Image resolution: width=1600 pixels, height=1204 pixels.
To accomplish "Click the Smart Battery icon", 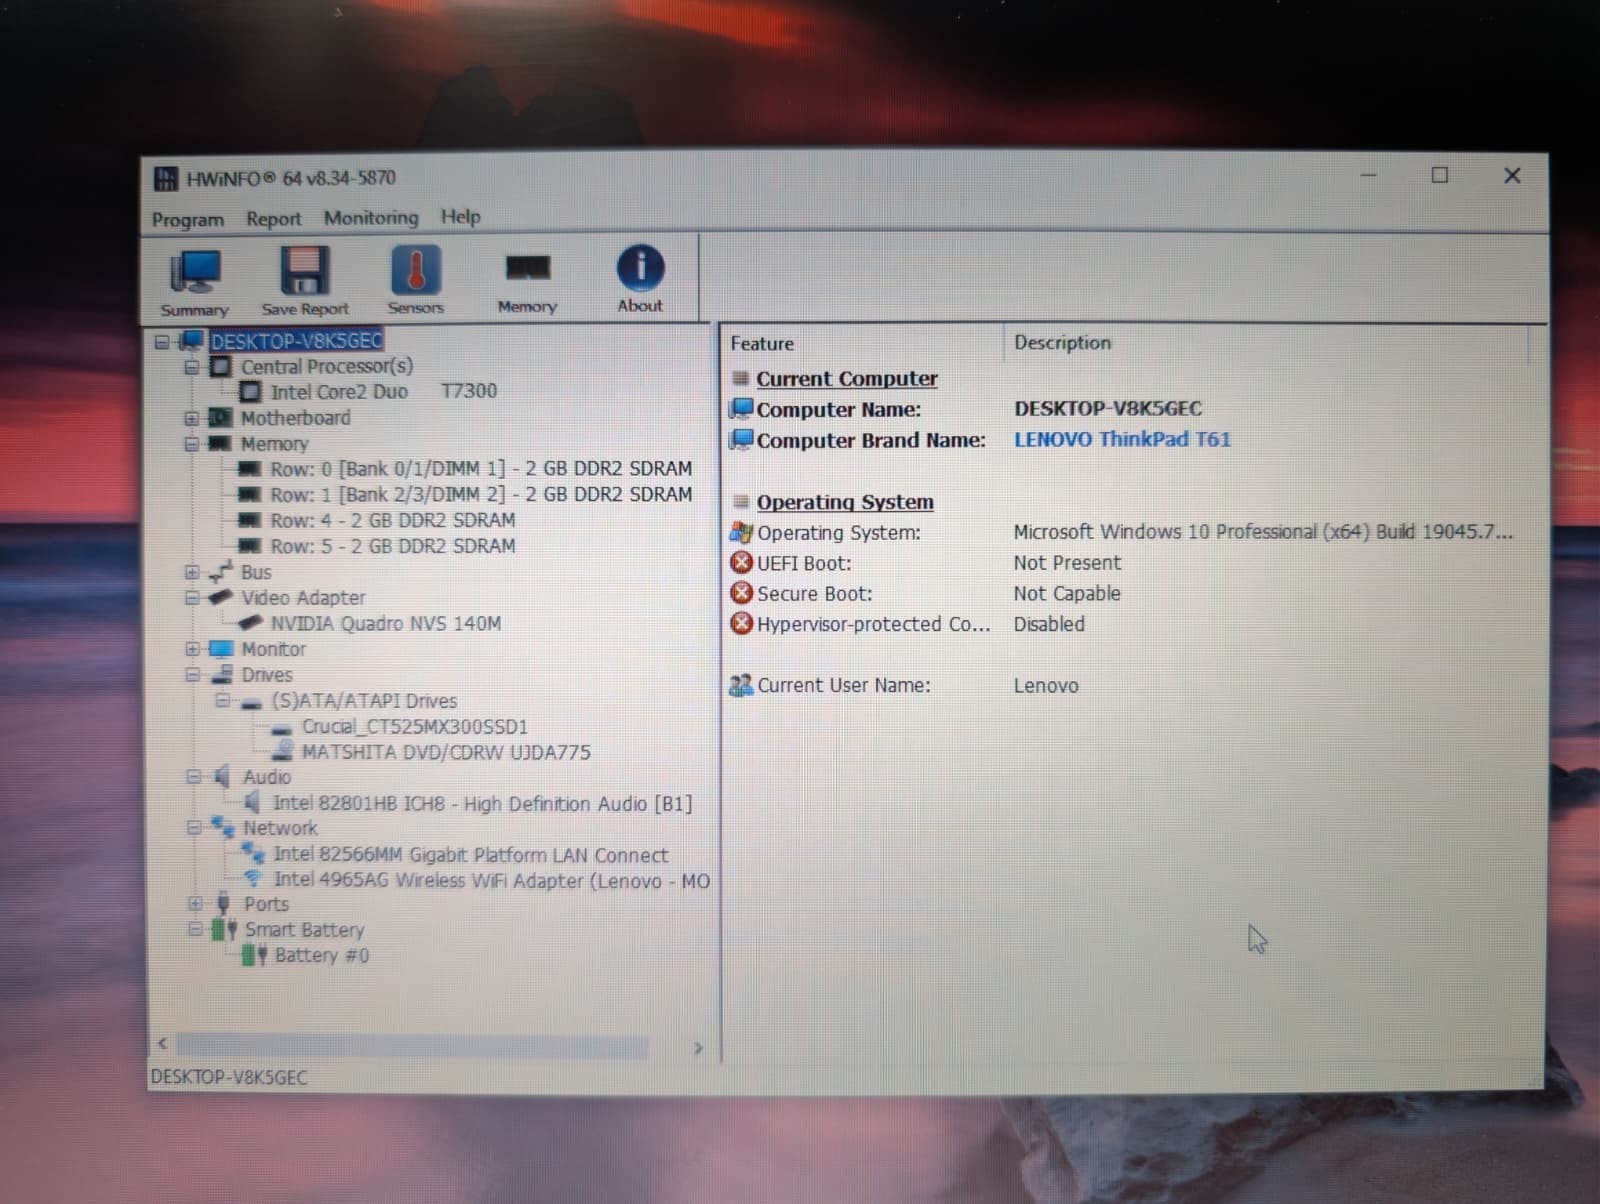I will pos(225,930).
